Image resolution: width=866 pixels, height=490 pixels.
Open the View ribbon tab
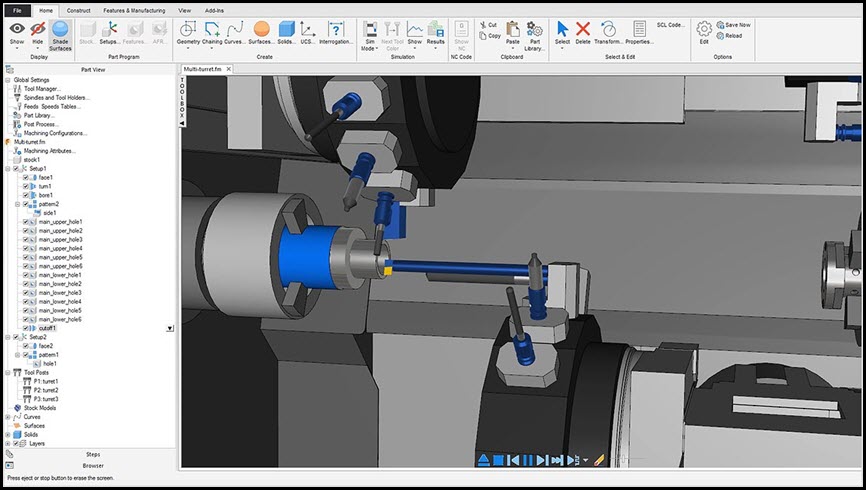[184, 10]
